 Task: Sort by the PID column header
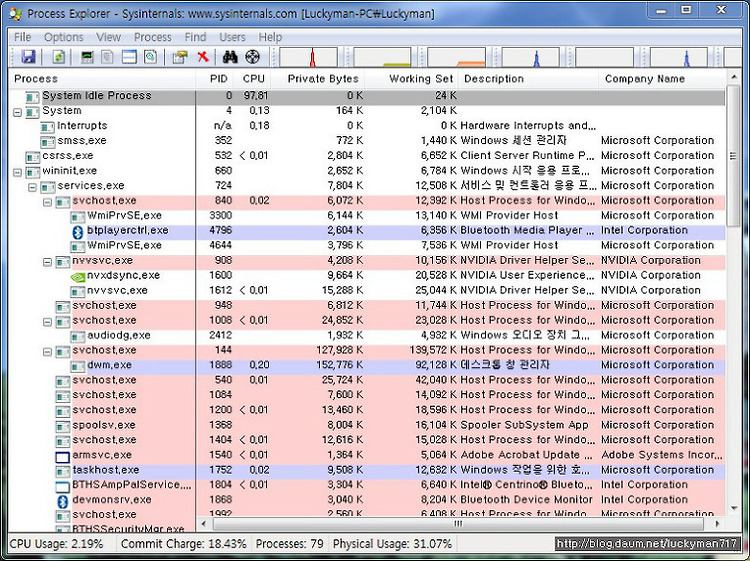216,79
